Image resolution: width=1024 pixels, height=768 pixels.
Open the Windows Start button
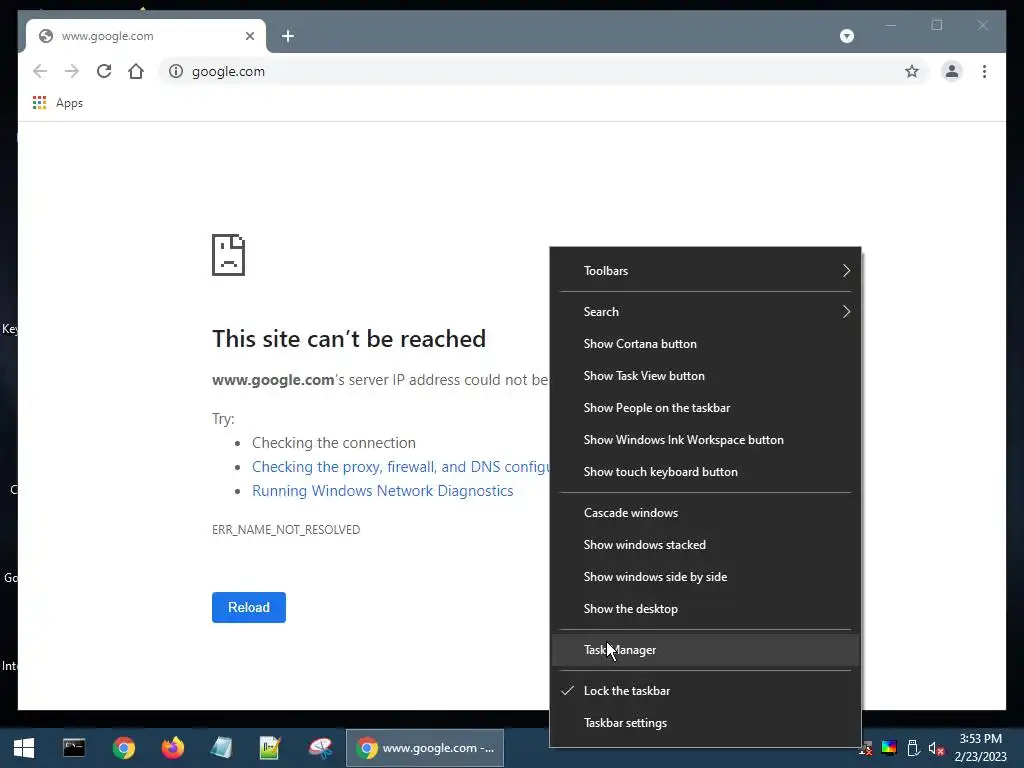tap(24, 748)
